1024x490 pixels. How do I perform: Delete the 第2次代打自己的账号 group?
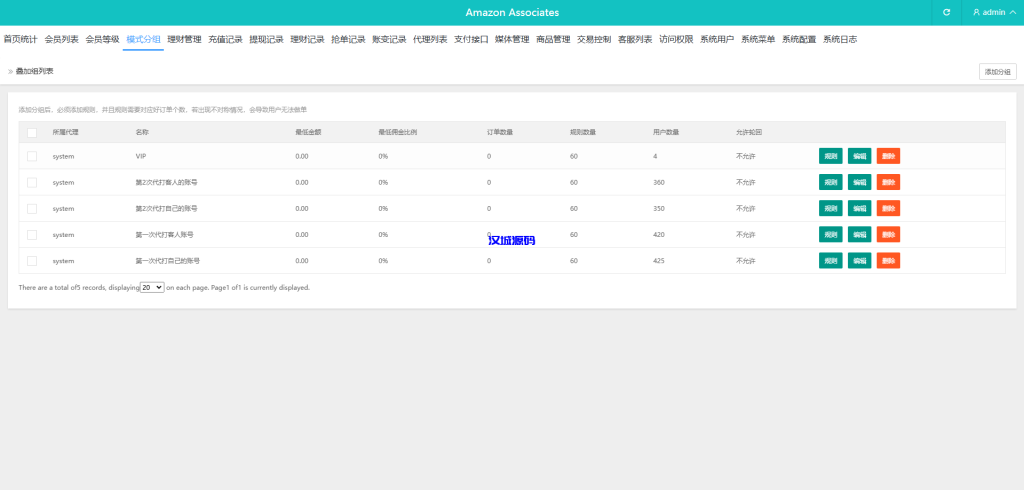tap(888, 208)
